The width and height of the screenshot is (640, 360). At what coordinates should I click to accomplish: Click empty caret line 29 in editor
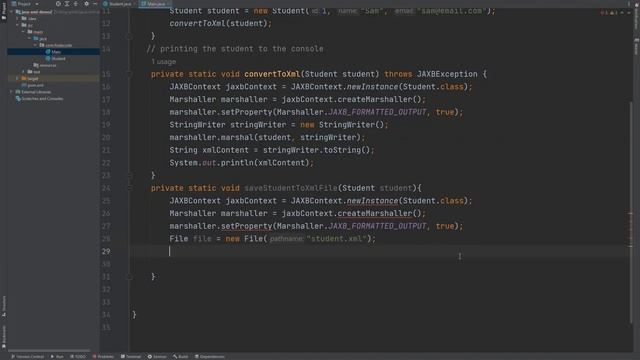coord(380,251)
